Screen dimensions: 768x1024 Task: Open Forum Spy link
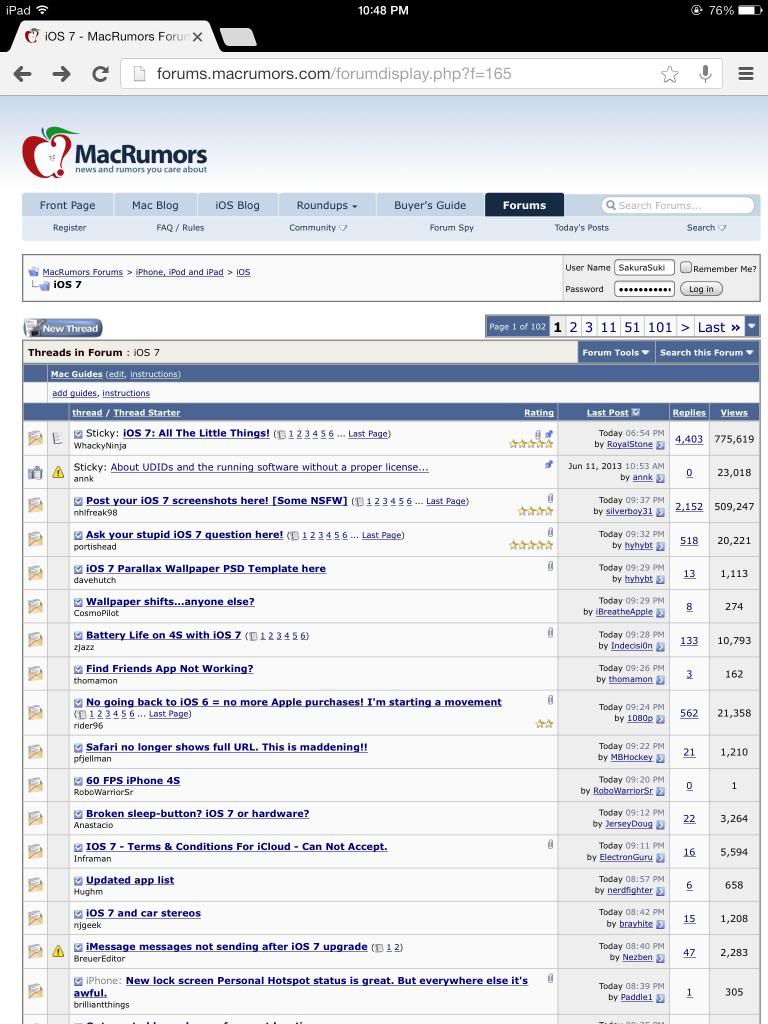(x=452, y=228)
